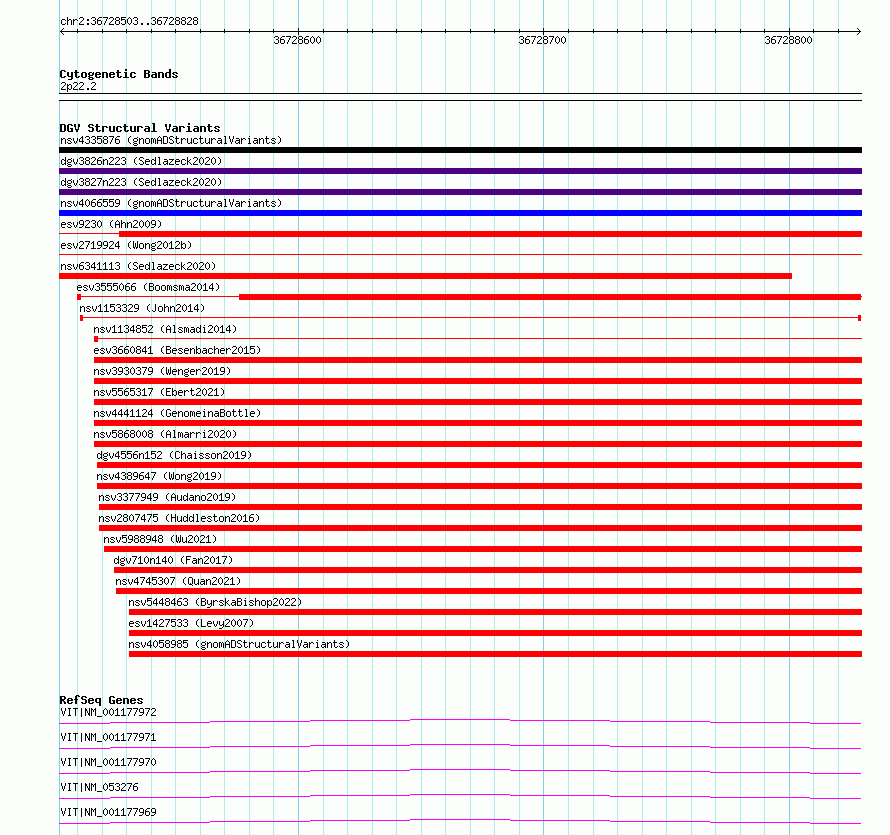
Task: Select variant dgv710n140 (Fan2017) label
Action: pos(173,560)
